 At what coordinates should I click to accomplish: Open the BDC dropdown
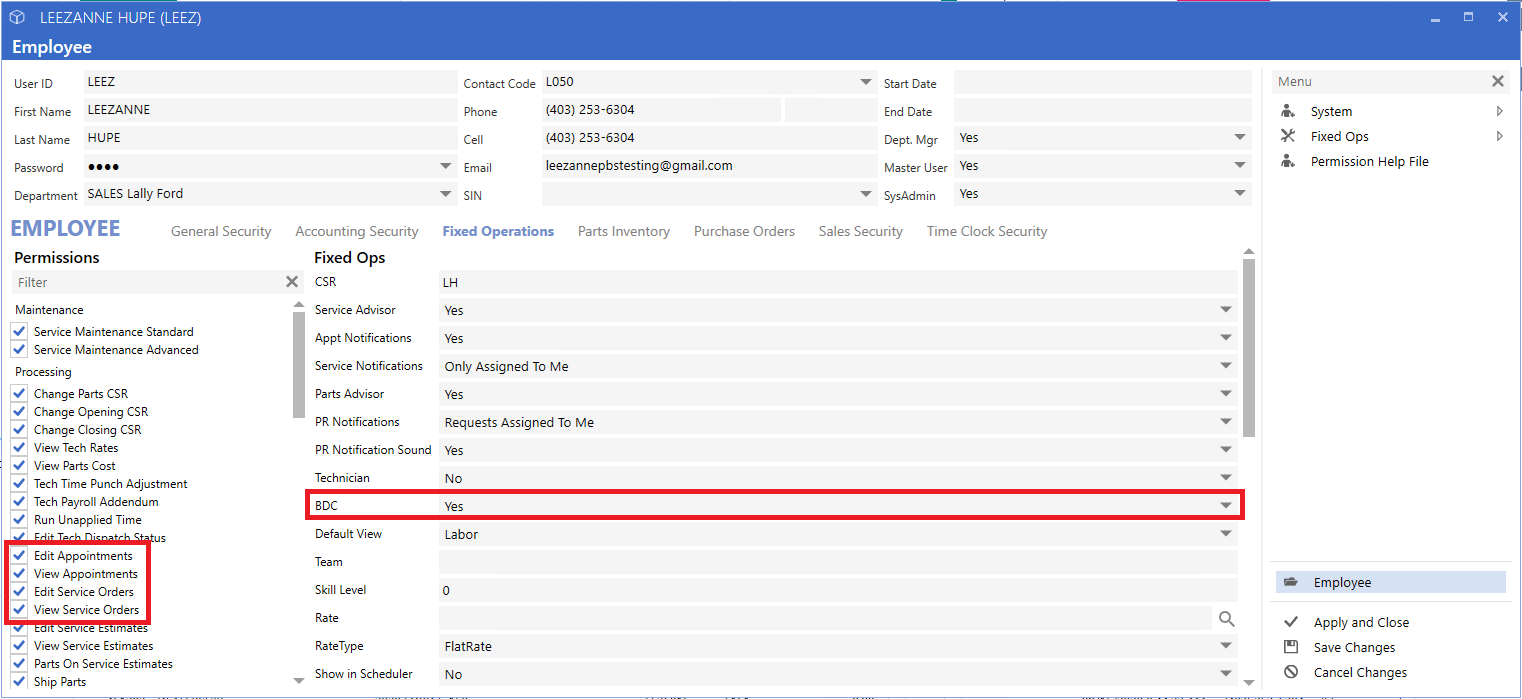[1226, 506]
